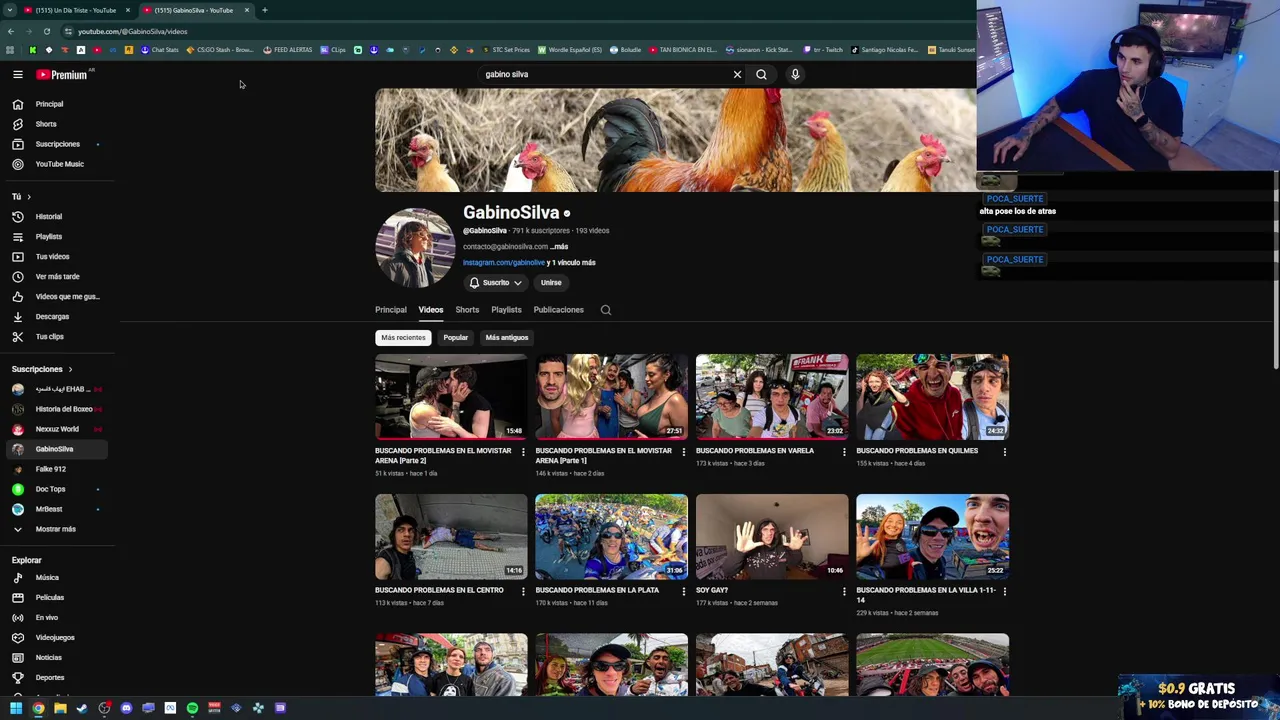This screenshot has width=1280, height=720.
Task: Open 'Videos que me gus...' list
Action: 56,297
